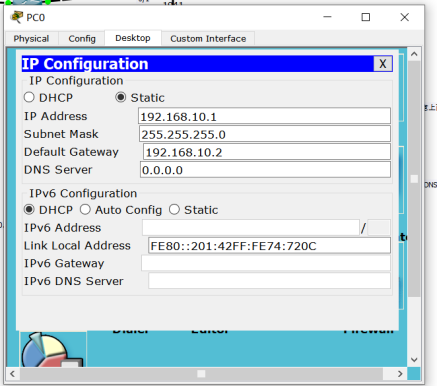Click the vertical scrollbar up arrow
This screenshot has width=438, height=387.
414,54
